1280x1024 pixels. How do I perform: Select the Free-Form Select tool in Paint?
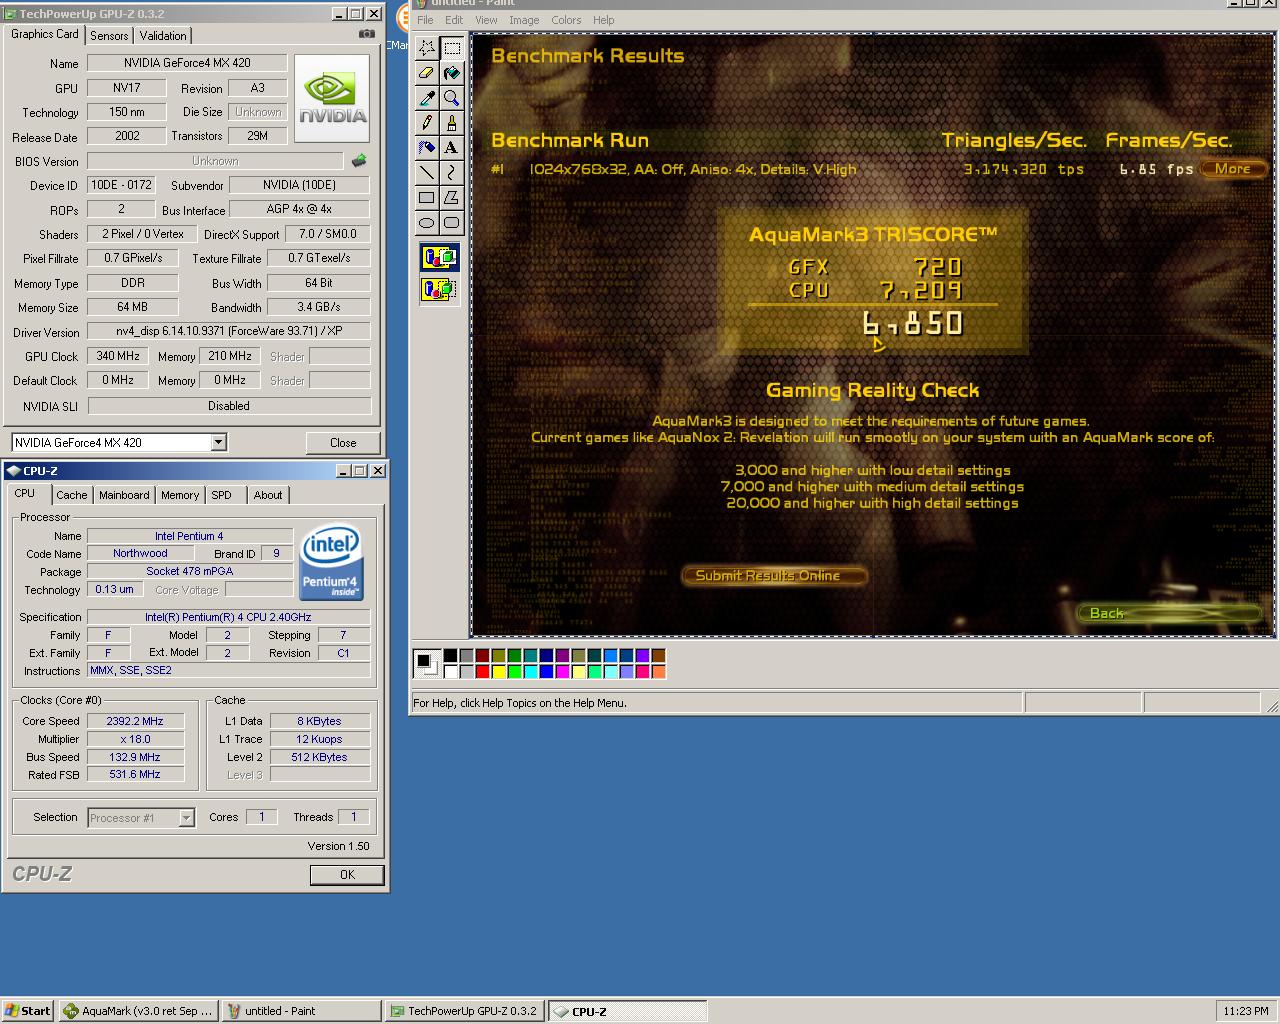[427, 47]
